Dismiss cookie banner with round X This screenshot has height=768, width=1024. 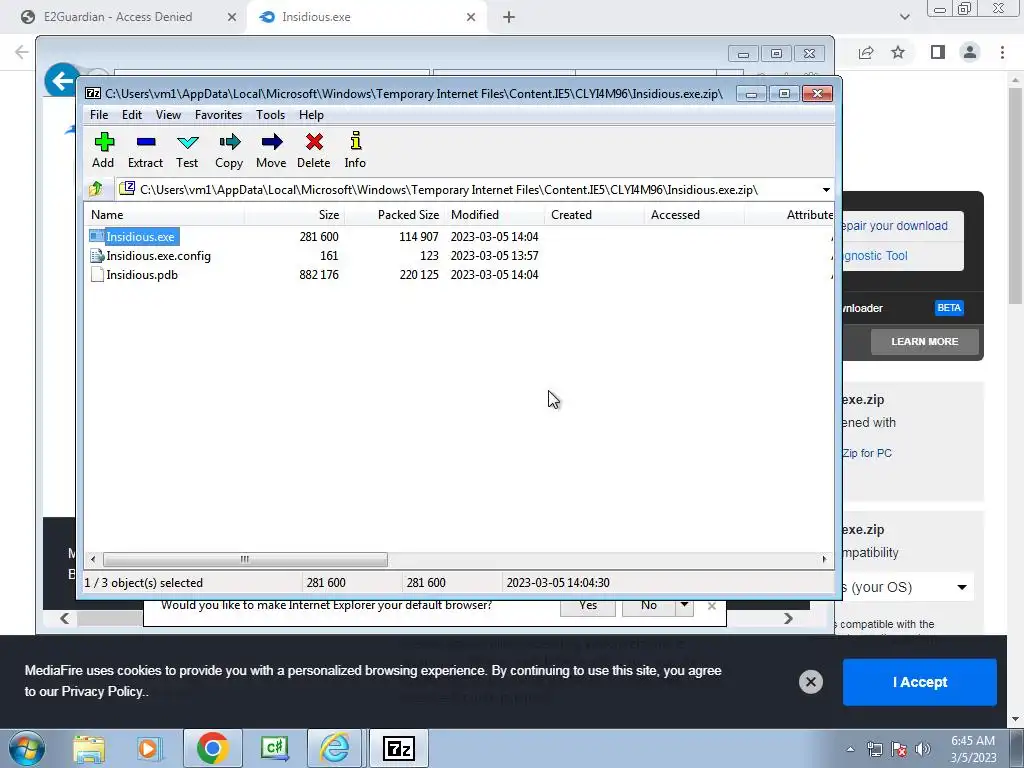pyautogui.click(x=810, y=682)
